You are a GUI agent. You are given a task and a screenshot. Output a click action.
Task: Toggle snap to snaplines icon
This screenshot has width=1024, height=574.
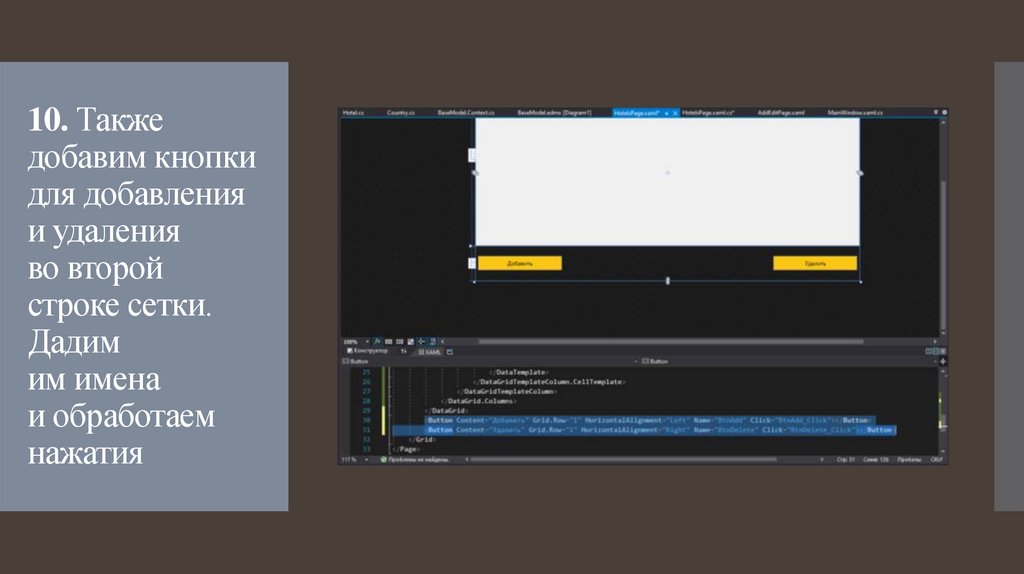pyautogui.click(x=421, y=342)
